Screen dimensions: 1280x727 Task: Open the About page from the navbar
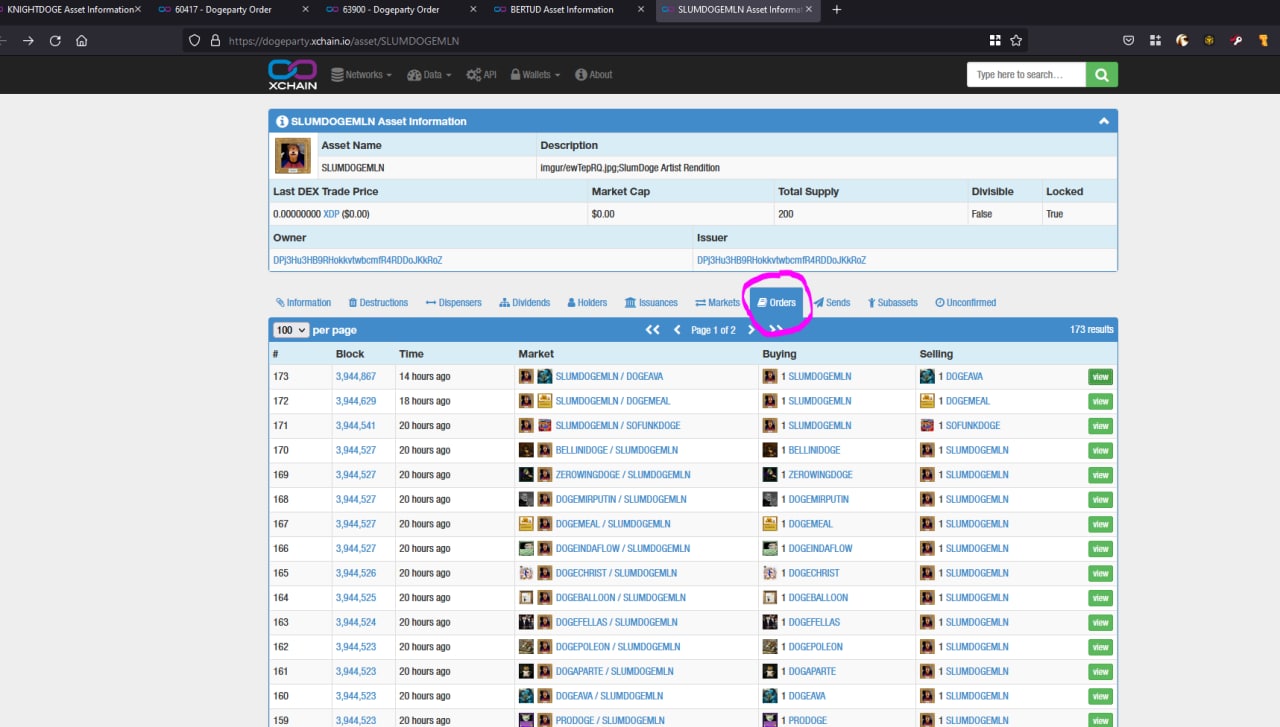pyautogui.click(x=594, y=75)
